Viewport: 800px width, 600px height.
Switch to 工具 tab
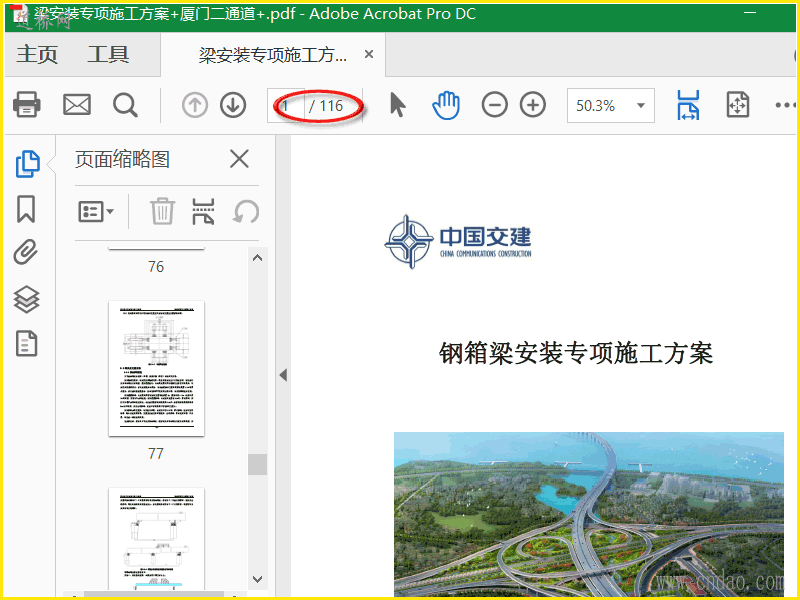pos(108,54)
